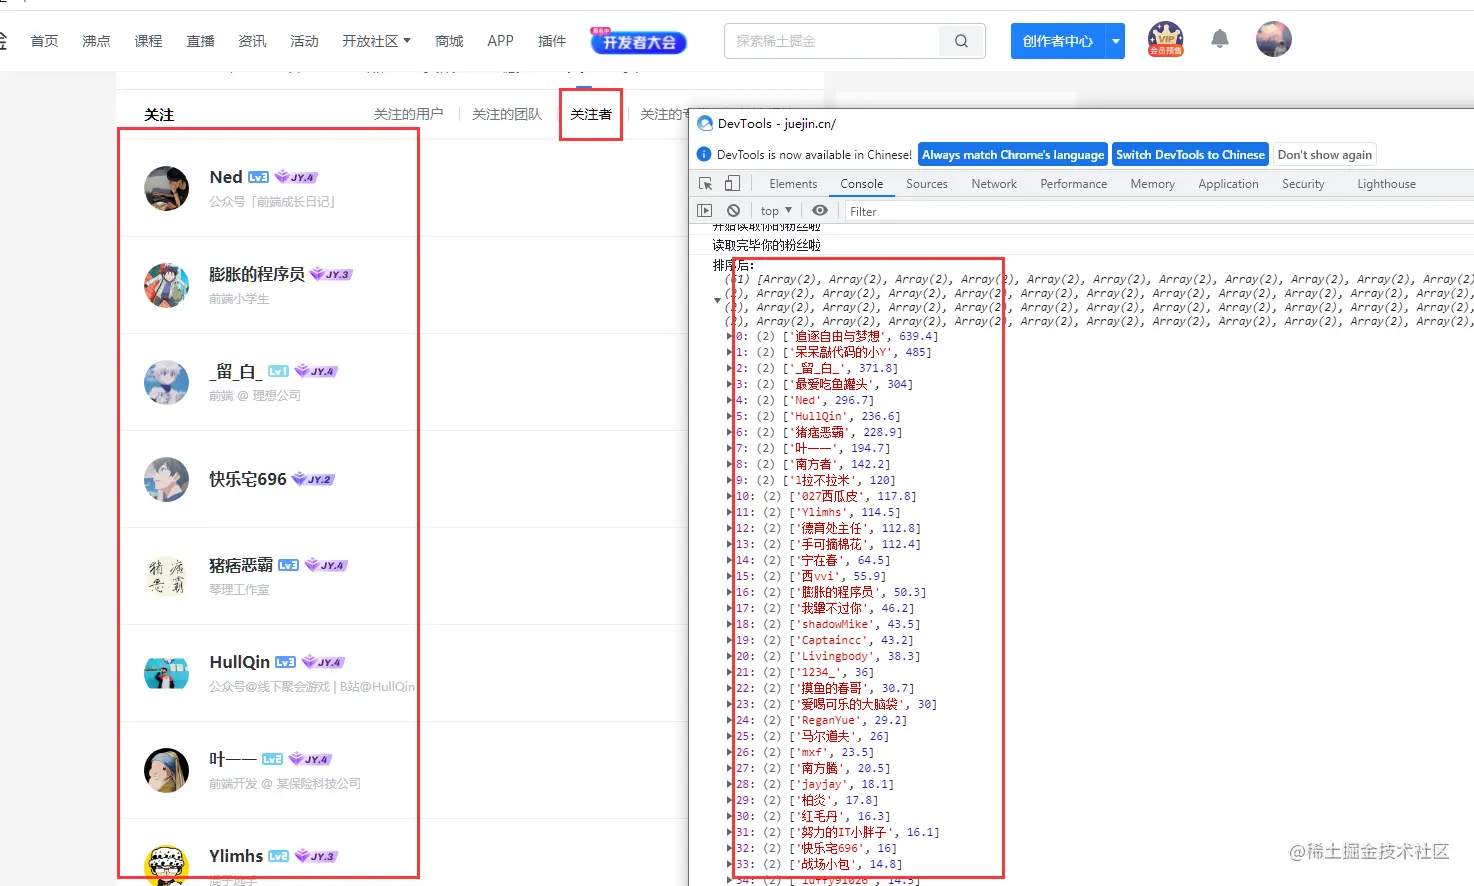
Task: Create a live expression with the eye icon
Action: click(x=820, y=210)
